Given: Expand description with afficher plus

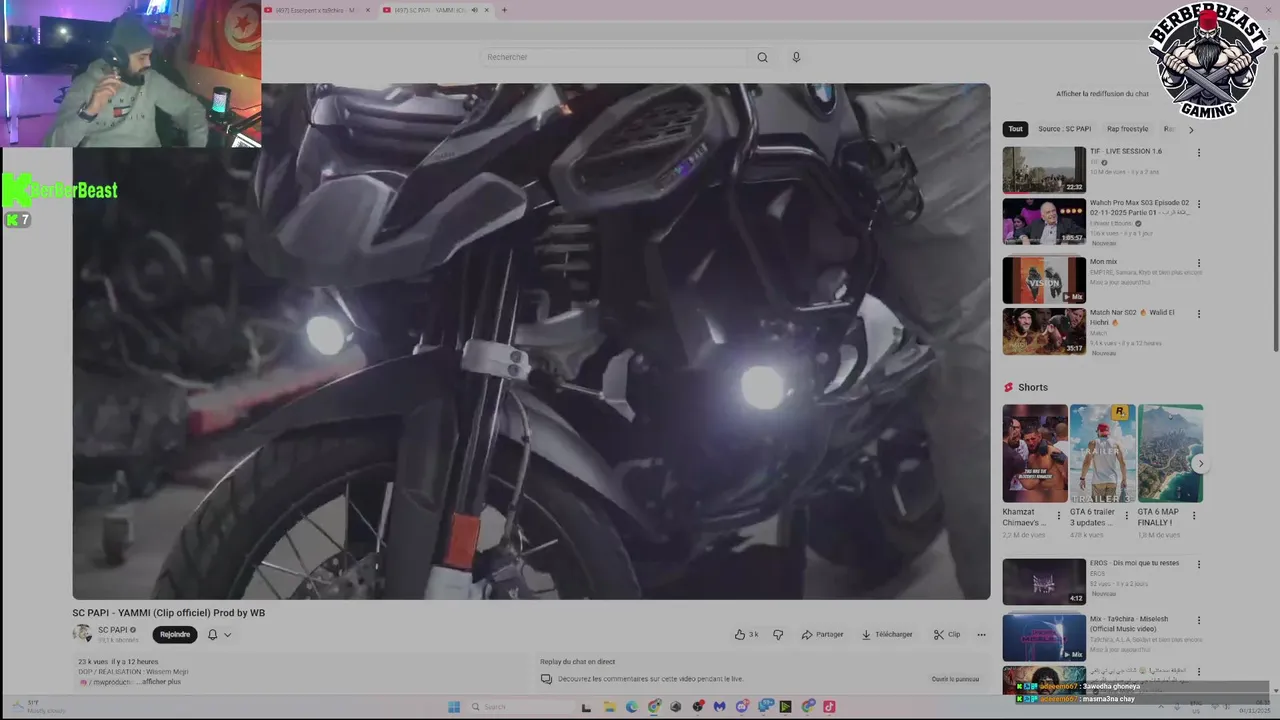Looking at the screenshot, I should [x=161, y=682].
